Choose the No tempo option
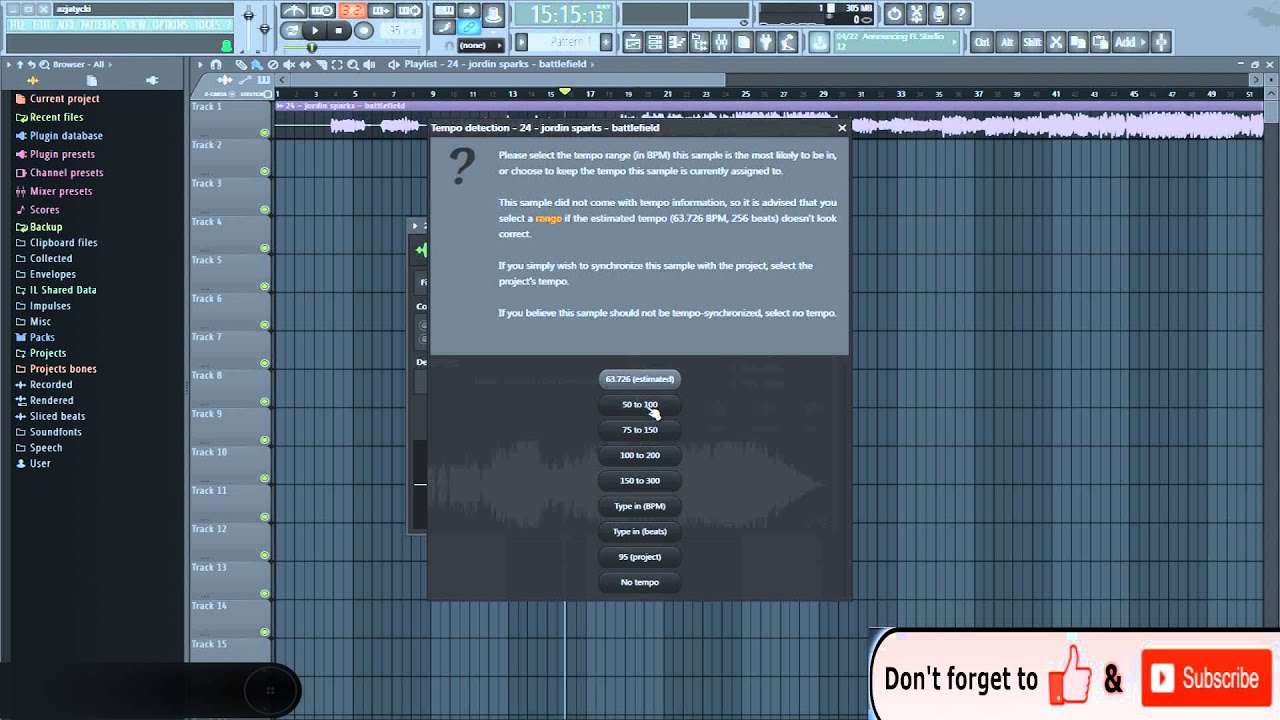Image resolution: width=1280 pixels, height=720 pixels. point(640,582)
